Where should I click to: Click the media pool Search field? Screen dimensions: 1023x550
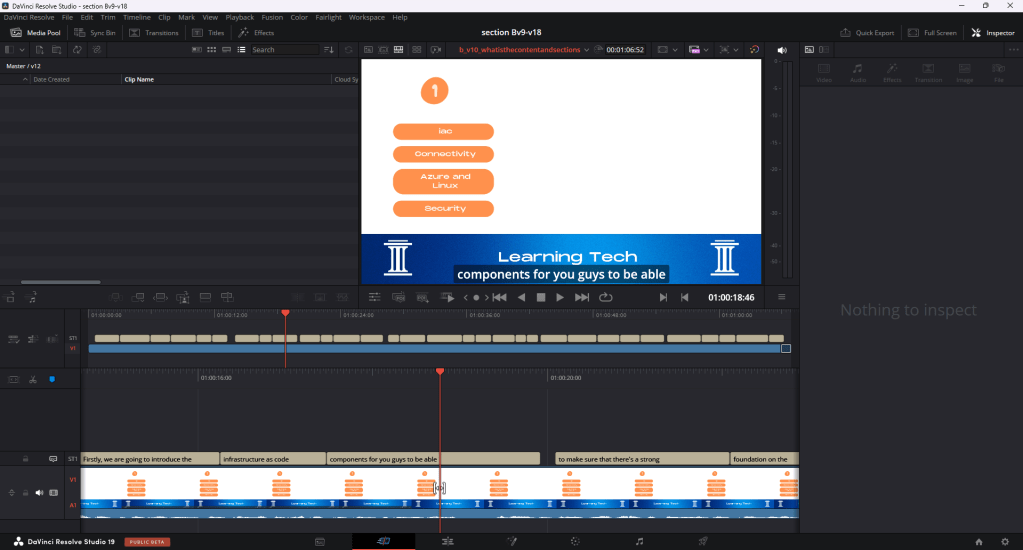pyautogui.click(x=284, y=50)
